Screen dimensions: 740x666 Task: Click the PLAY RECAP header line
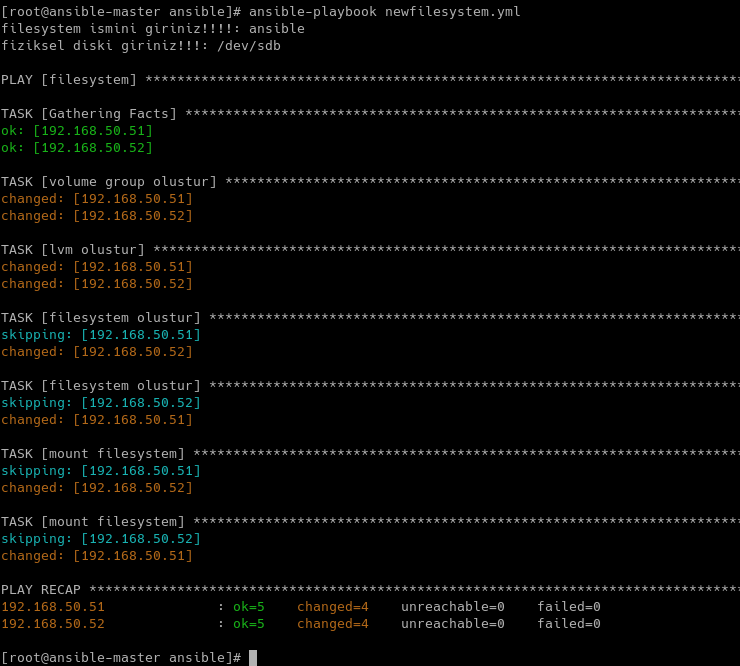pos(42,590)
